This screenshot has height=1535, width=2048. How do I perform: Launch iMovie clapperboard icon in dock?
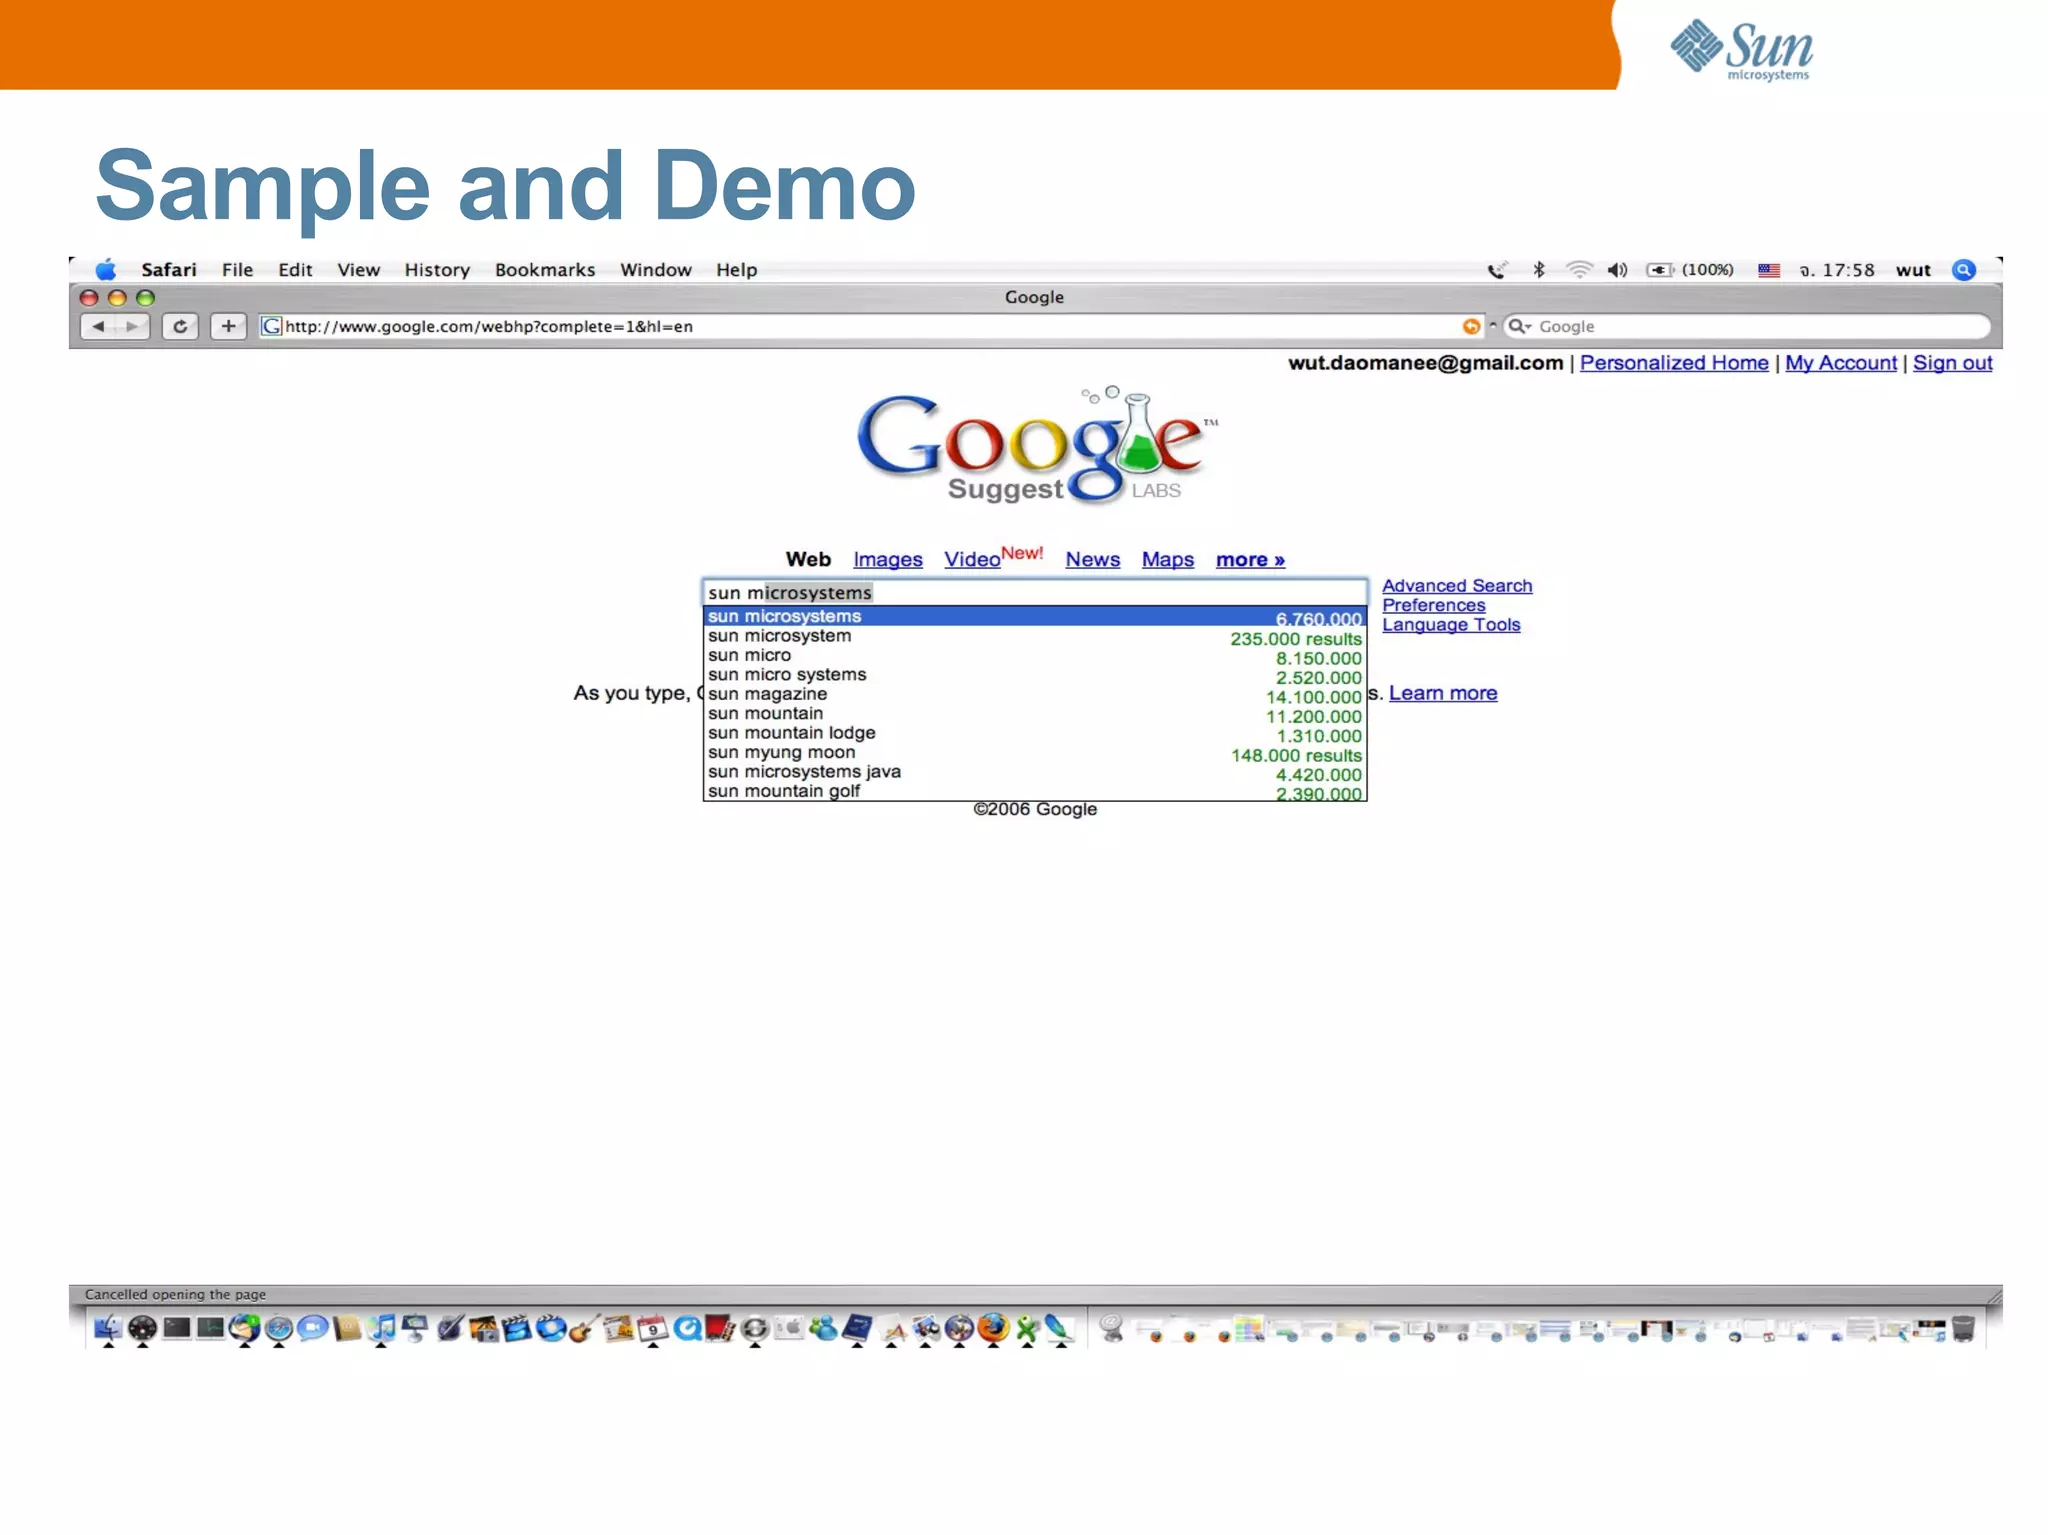517,1328
